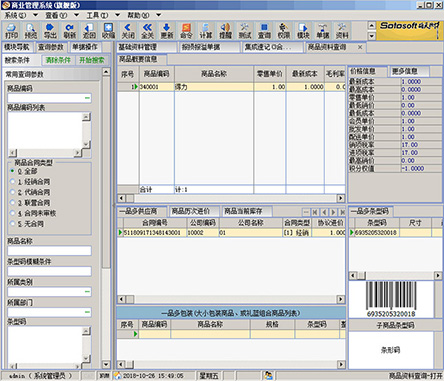This screenshot has width=444, height=381.
Task: Click the 查询 query toolbar icon
Action: coord(264,31)
